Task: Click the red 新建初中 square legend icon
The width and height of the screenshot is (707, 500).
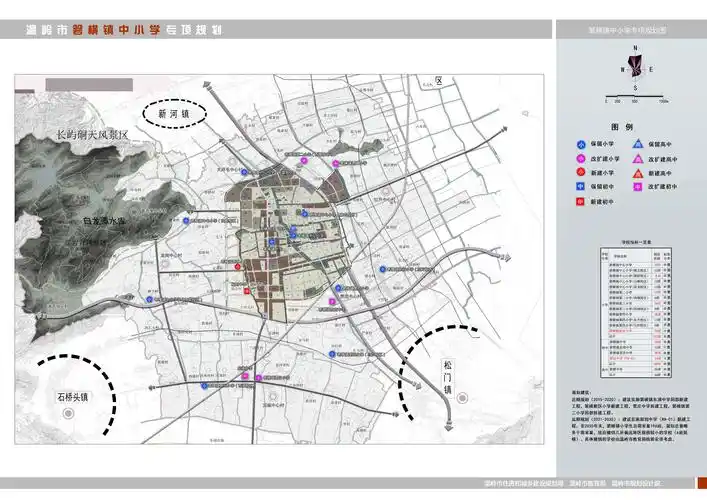Action: (581, 202)
